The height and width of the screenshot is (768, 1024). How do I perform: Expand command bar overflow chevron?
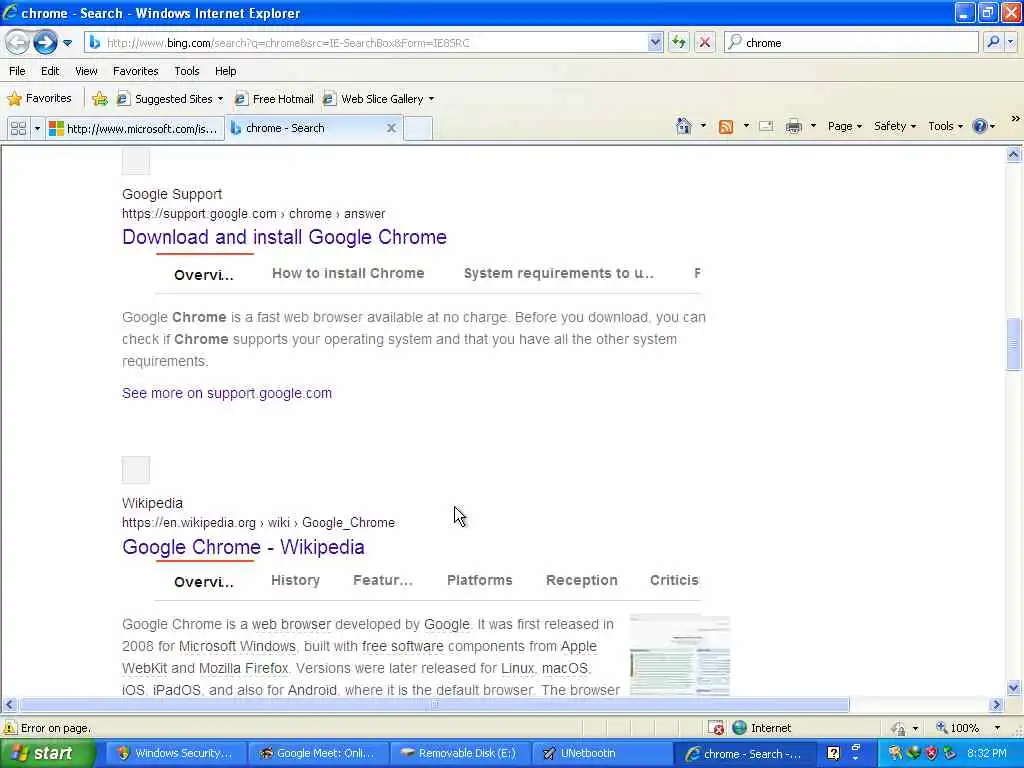pyautogui.click(x=1016, y=119)
